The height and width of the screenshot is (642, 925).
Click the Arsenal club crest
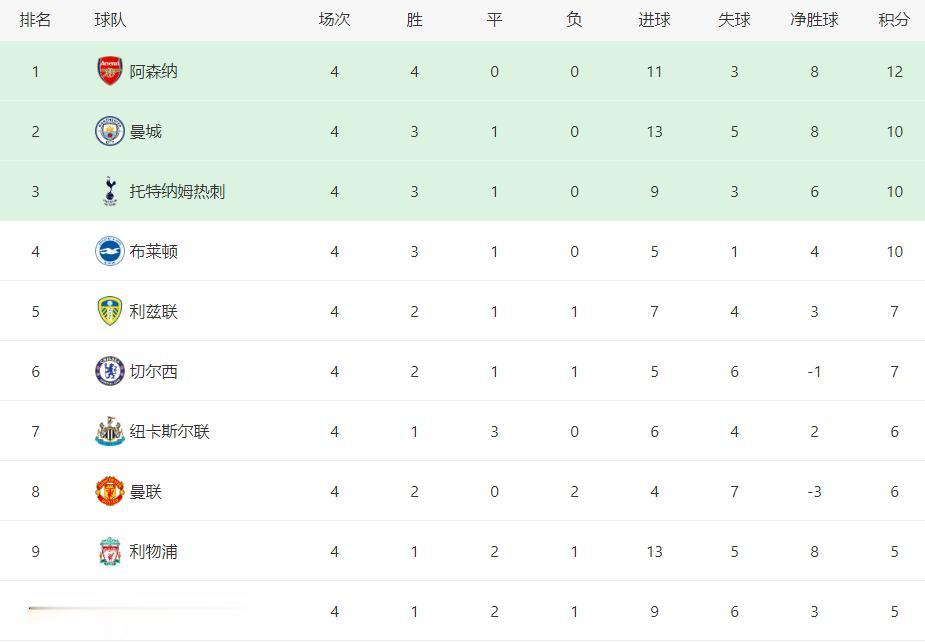click(110, 71)
